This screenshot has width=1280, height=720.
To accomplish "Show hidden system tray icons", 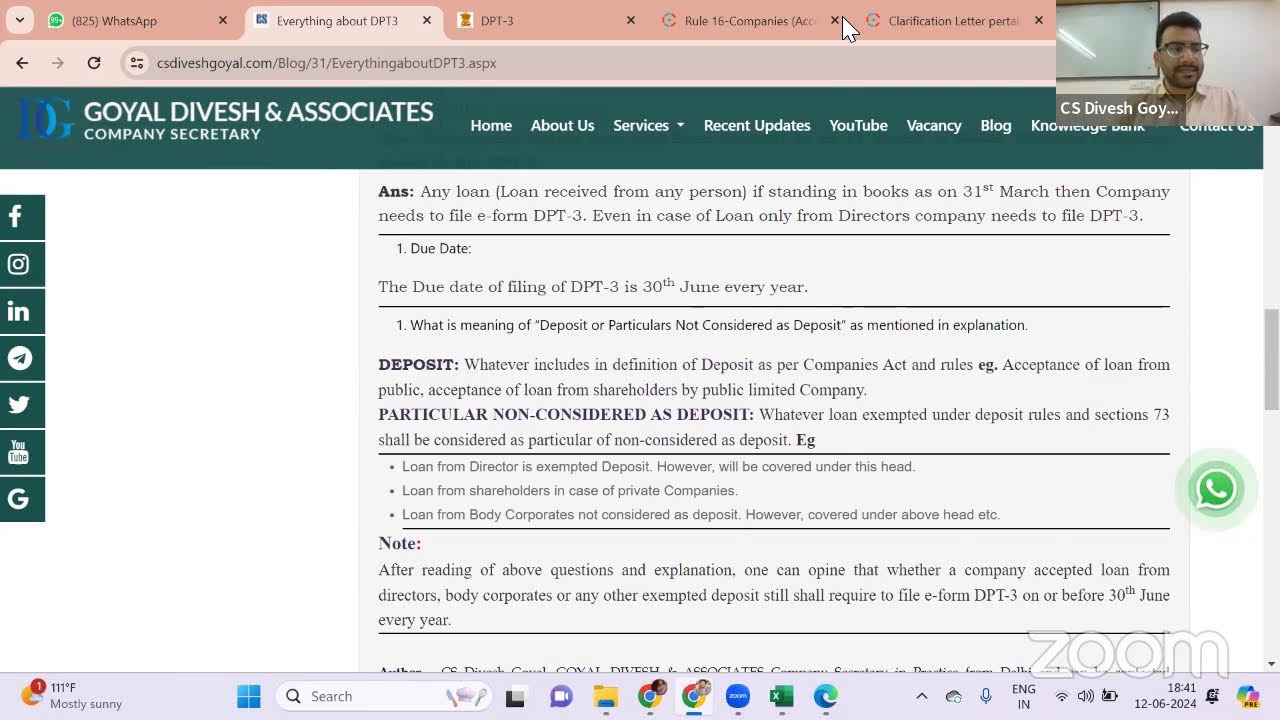I will pos(922,696).
